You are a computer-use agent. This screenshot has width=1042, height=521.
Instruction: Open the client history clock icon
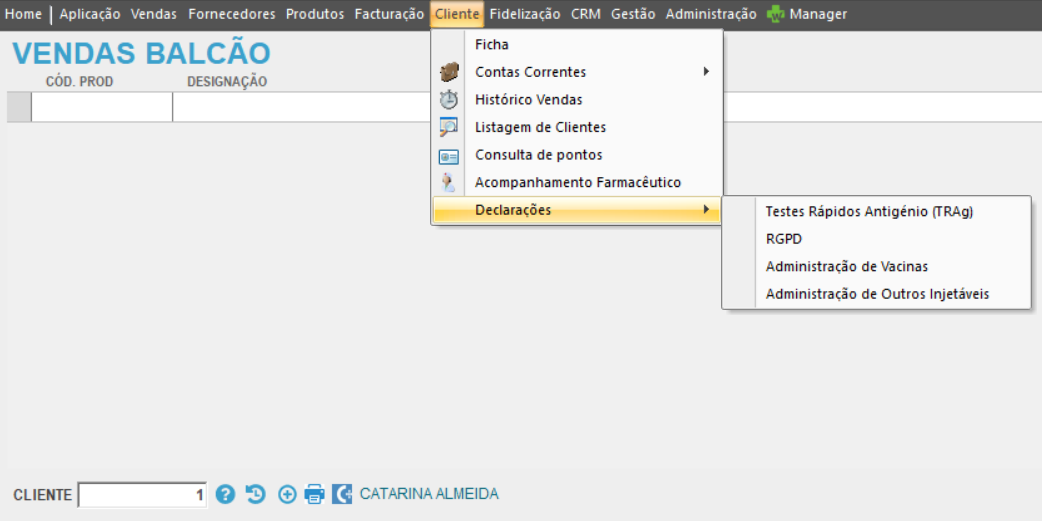click(x=256, y=494)
